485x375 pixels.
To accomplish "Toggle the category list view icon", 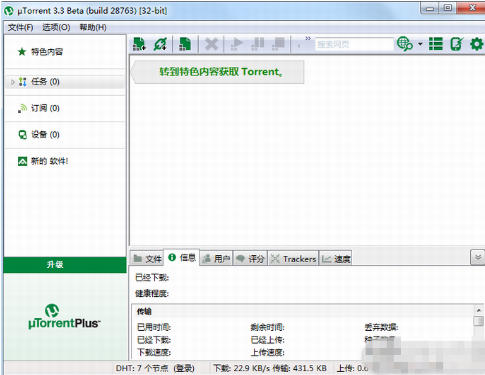I will 436,44.
